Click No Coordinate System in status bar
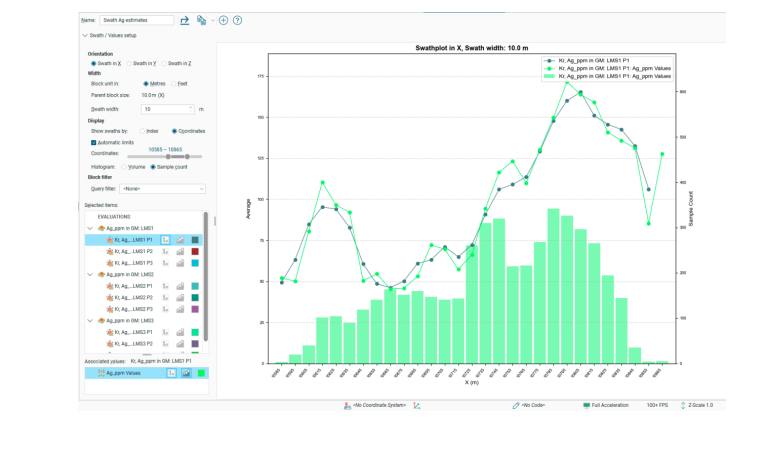Screen dimensions: 783x459 [373, 406]
